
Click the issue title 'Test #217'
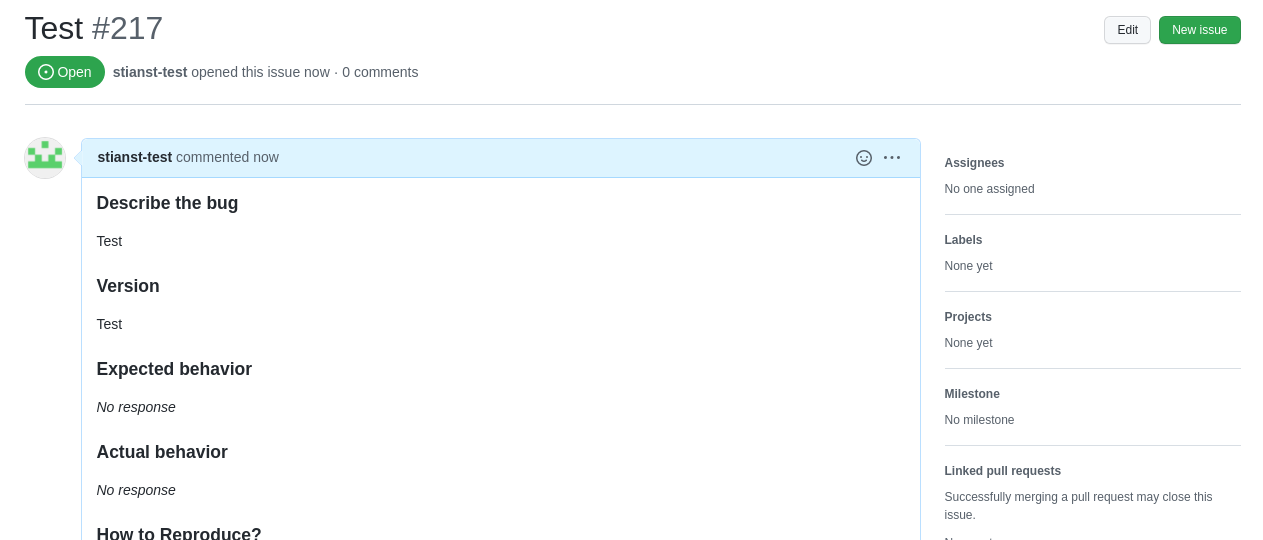pos(94,28)
